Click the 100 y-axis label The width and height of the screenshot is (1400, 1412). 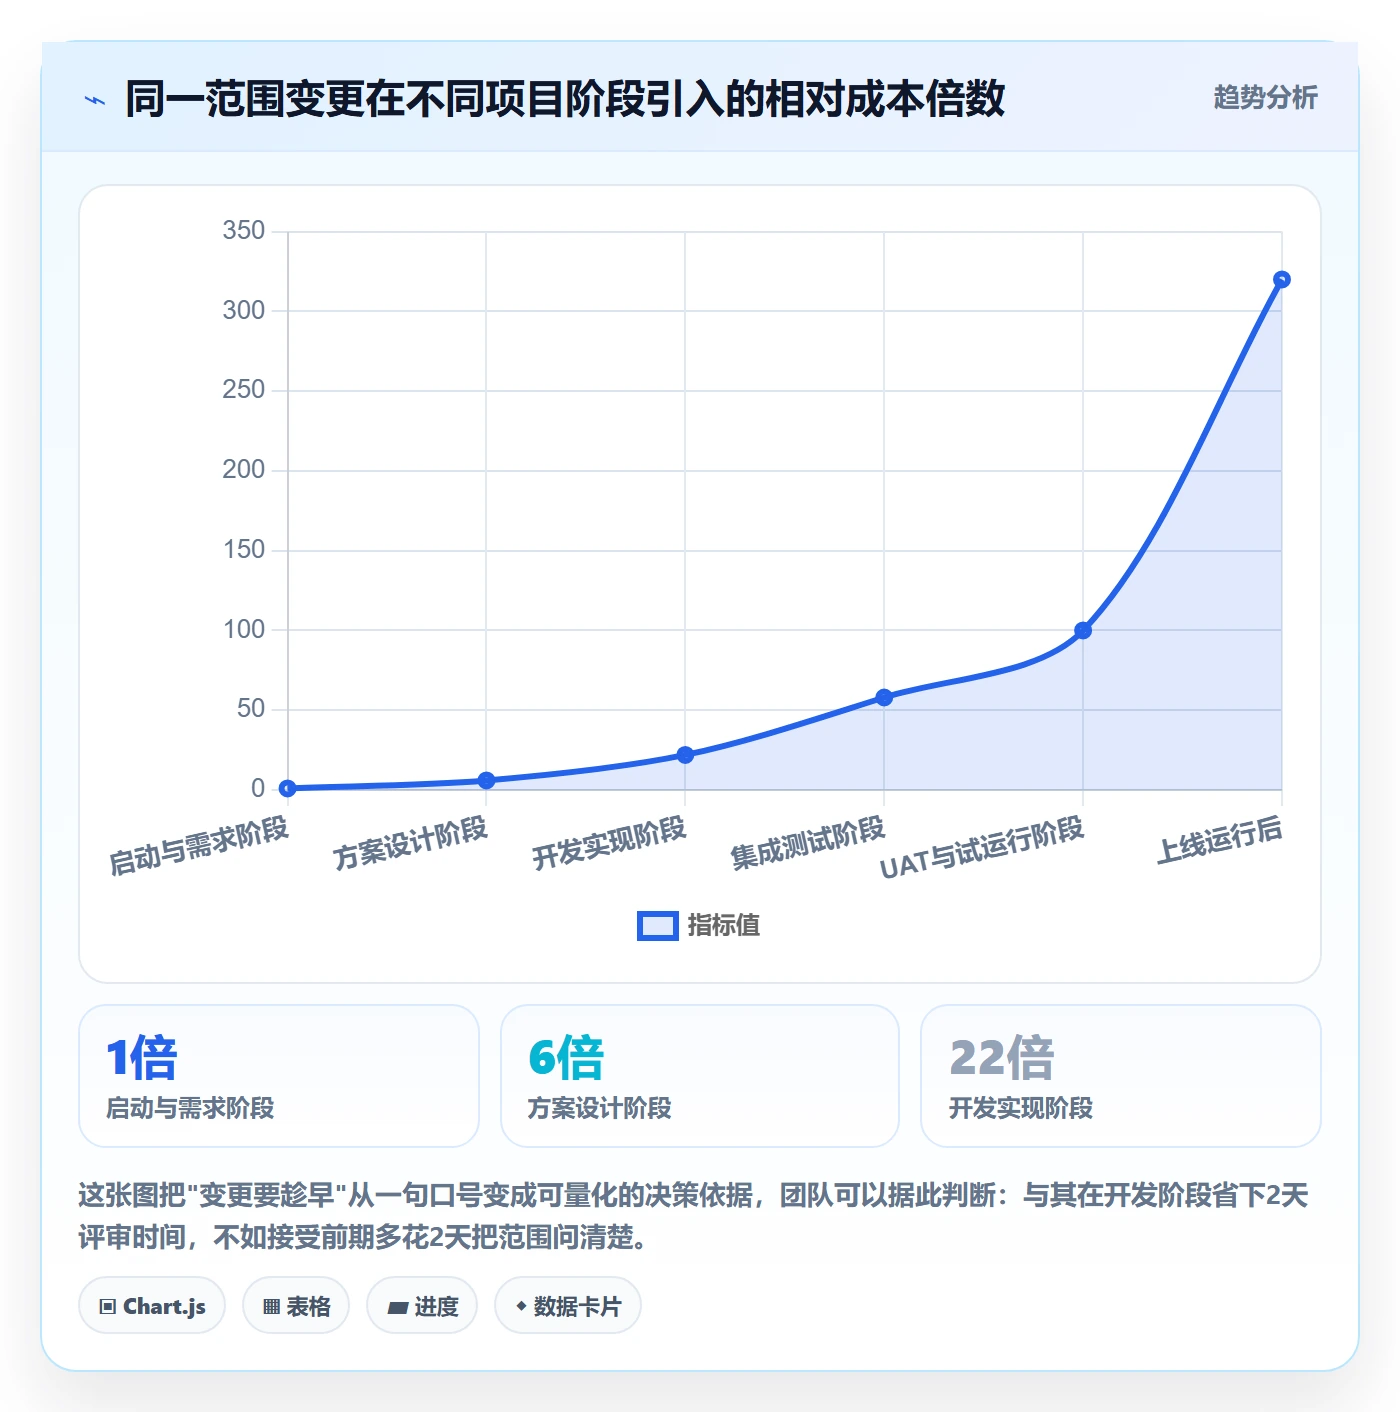[244, 629]
